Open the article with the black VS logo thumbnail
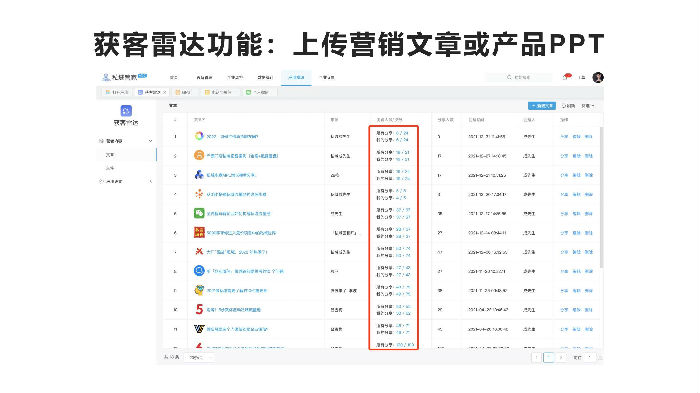The height and width of the screenshot is (393, 700). pos(199,329)
